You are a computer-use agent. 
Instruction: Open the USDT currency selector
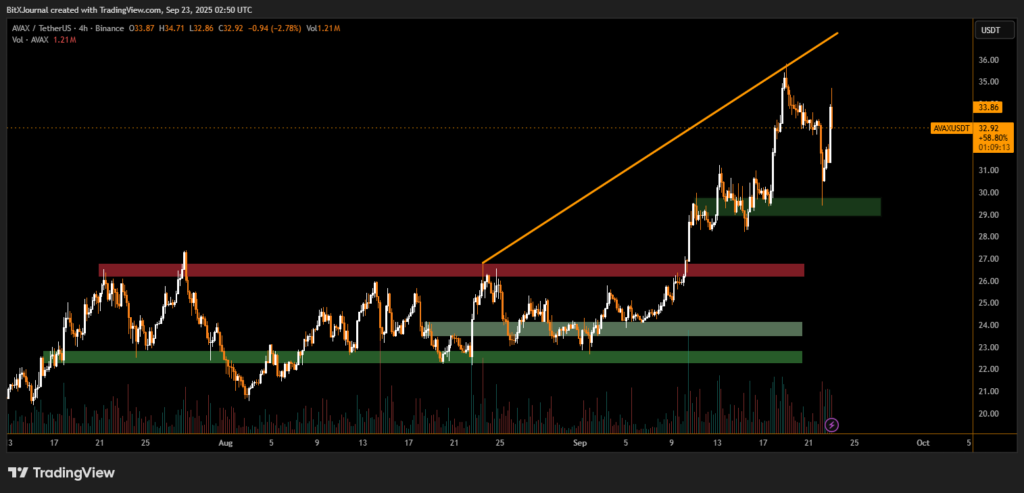[988, 31]
